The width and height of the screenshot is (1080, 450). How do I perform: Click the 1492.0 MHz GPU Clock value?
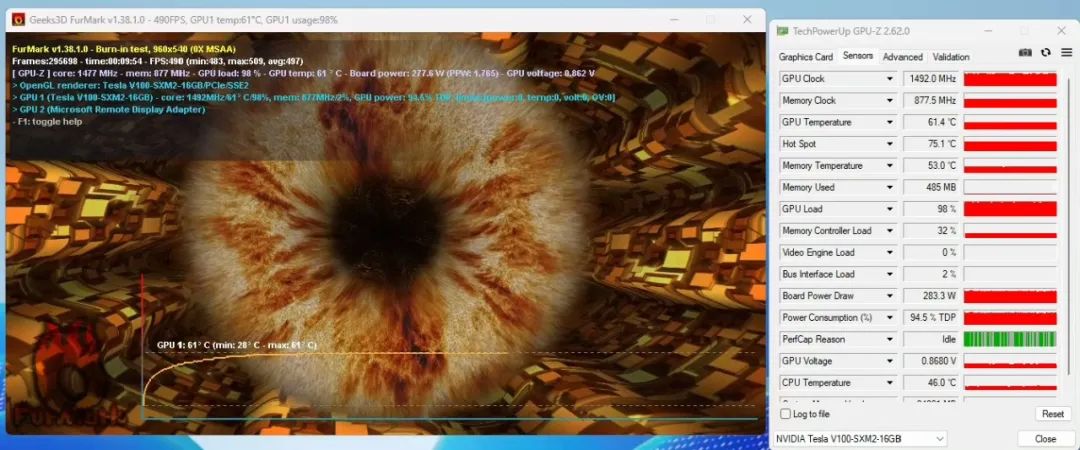pos(931,79)
